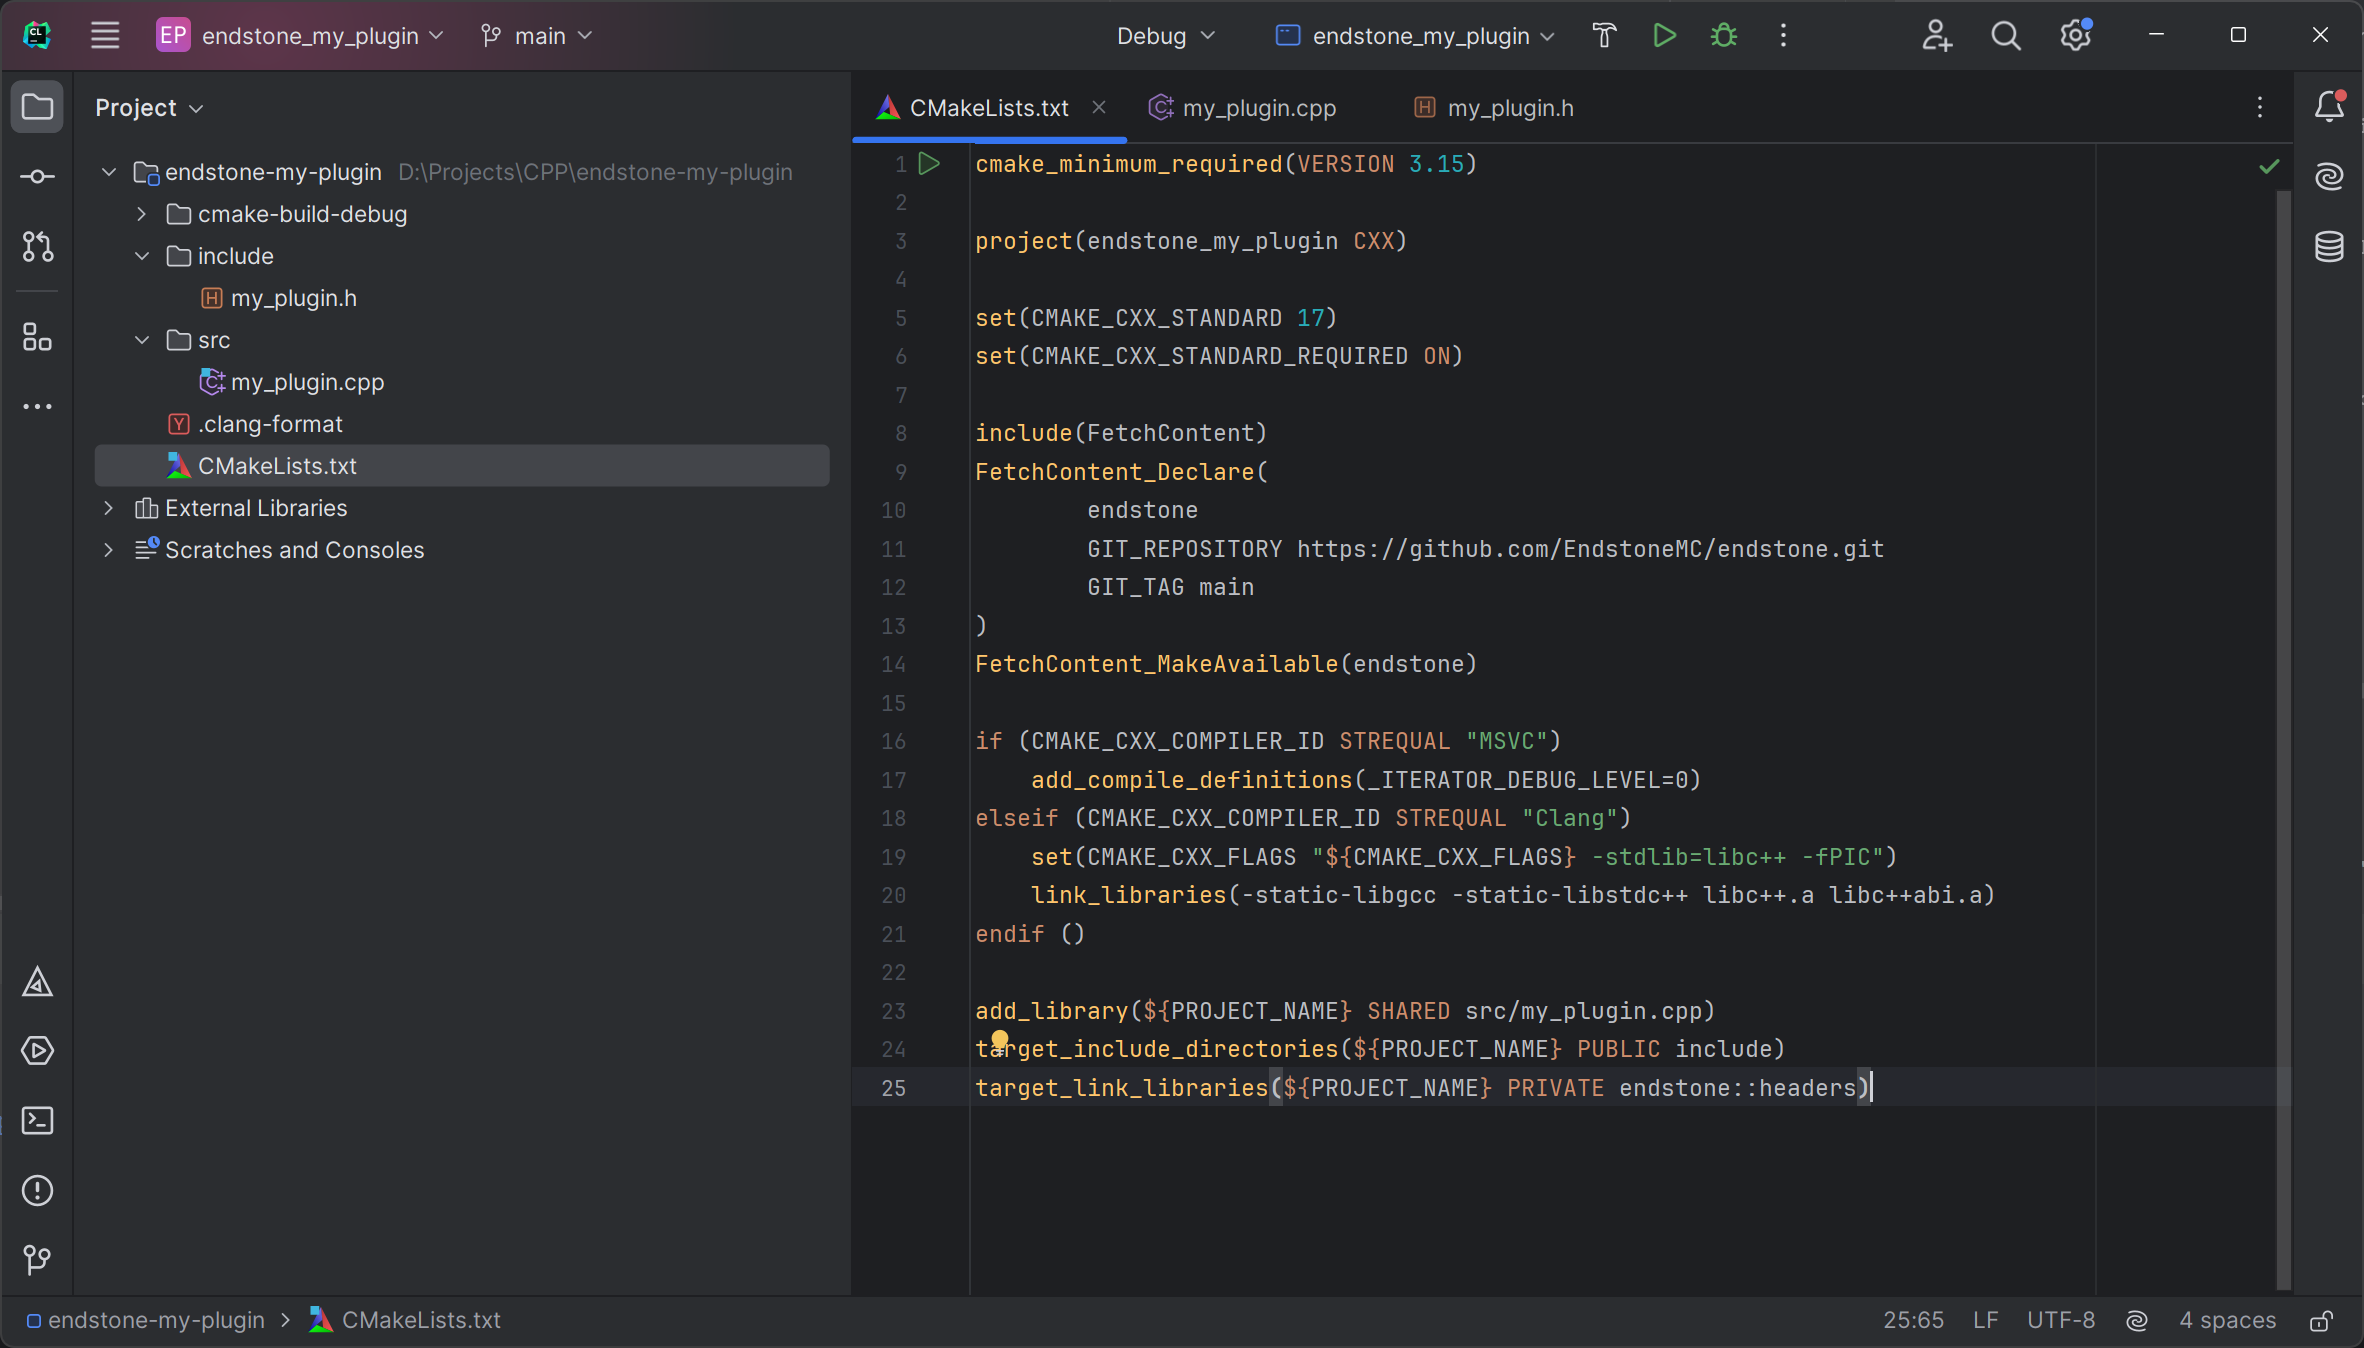Expand the cmake-build-debug folder

pyautogui.click(x=141, y=214)
